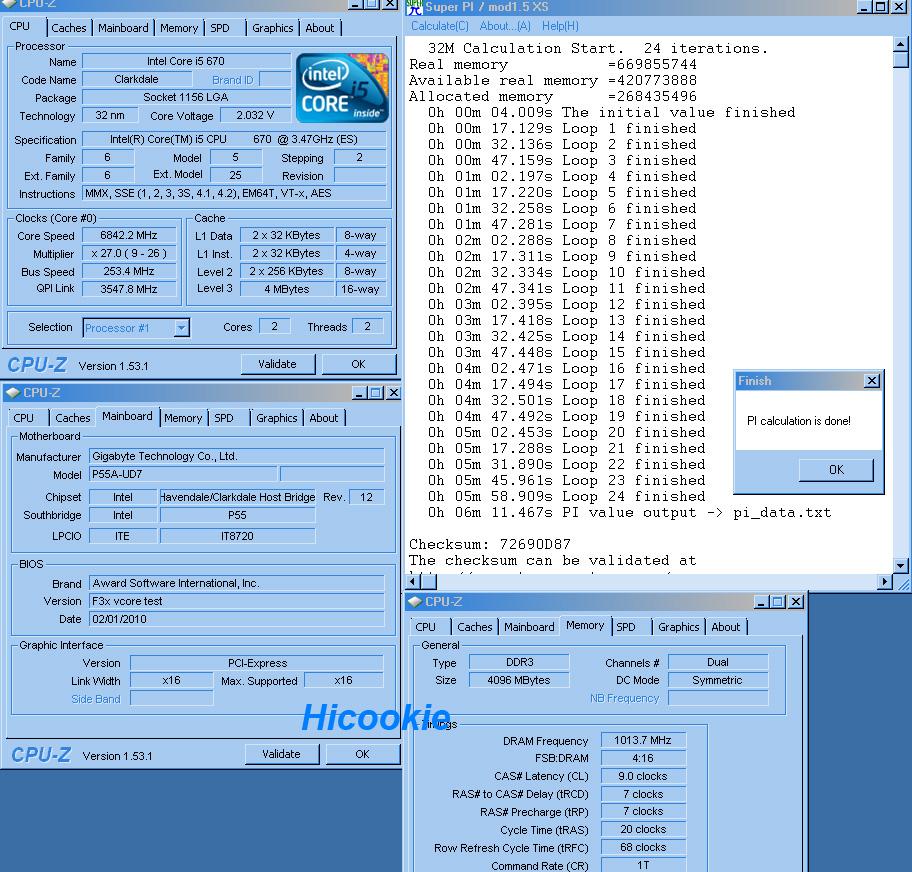Viewport: 912px width, 872px height.
Task: Click Super PI horizontal scrollbar left arrow
Action: [412, 581]
